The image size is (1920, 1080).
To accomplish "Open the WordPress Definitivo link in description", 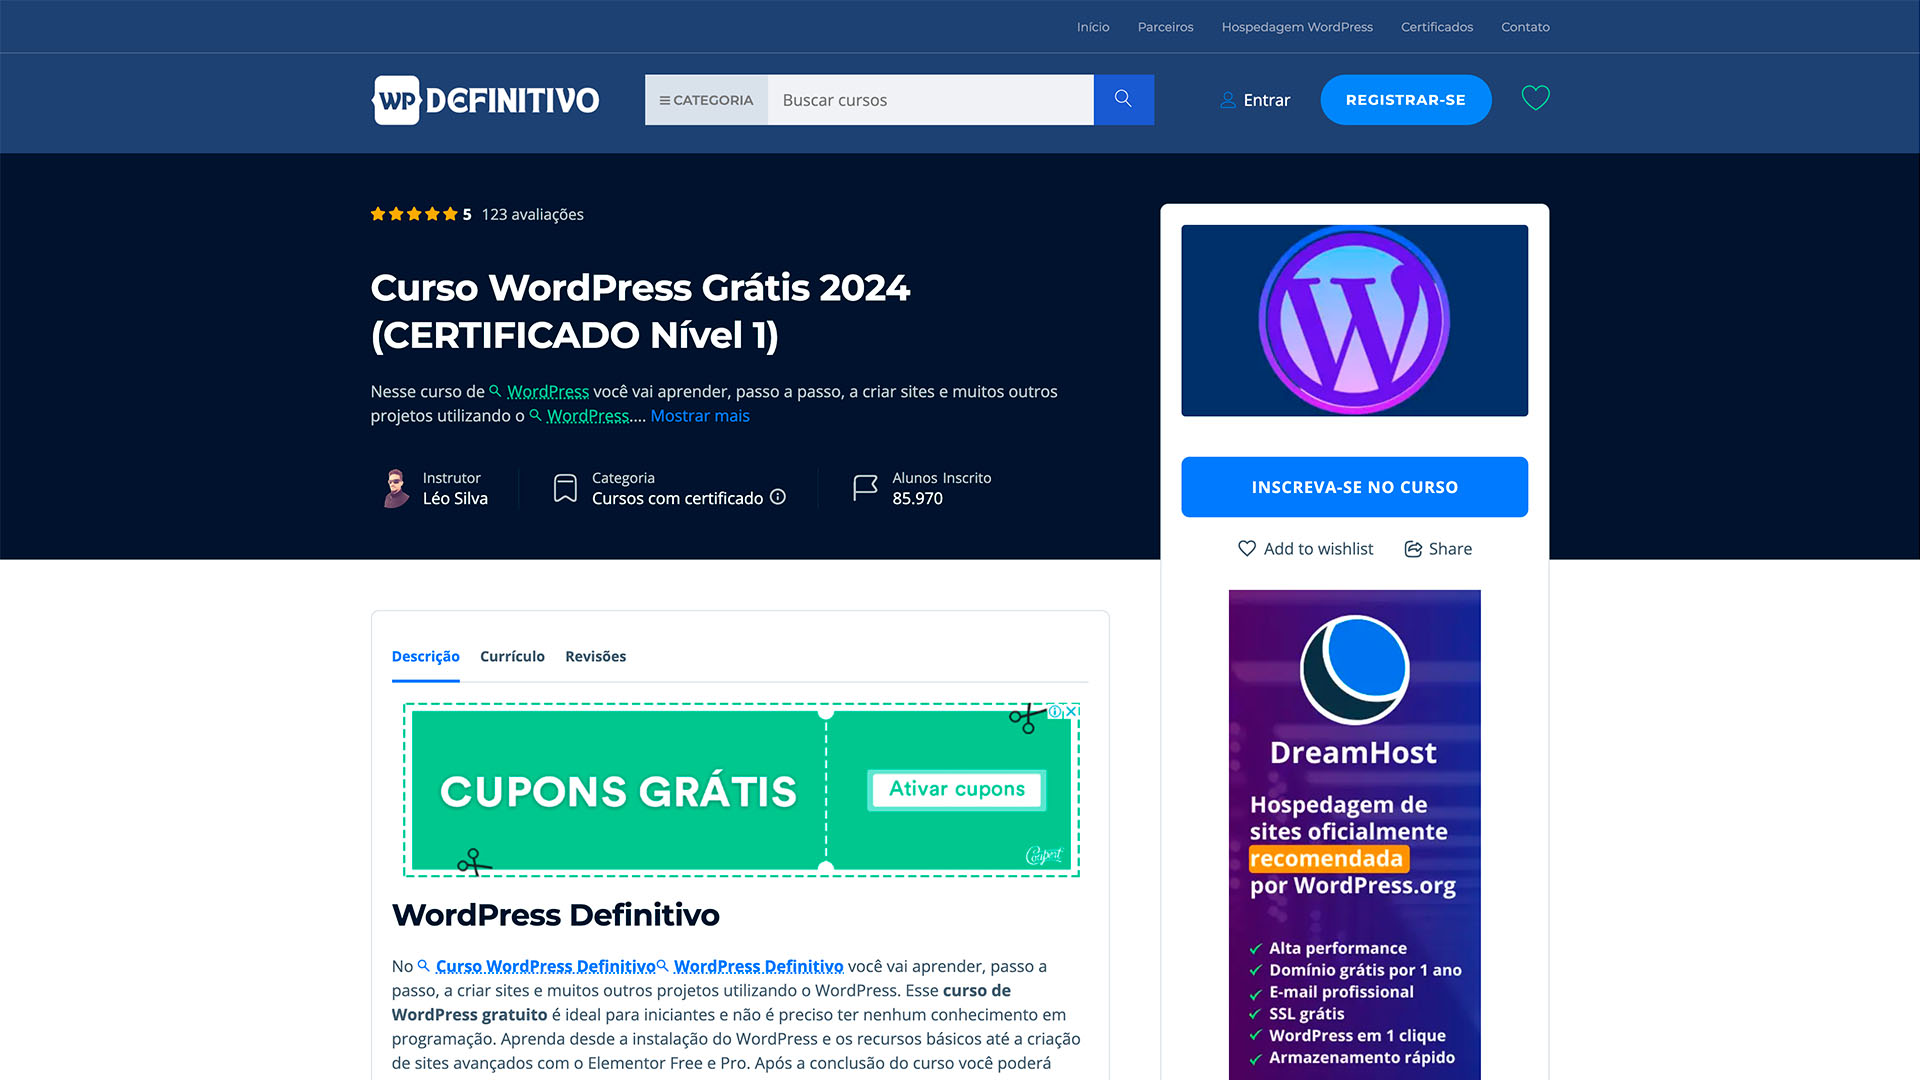I will point(758,966).
